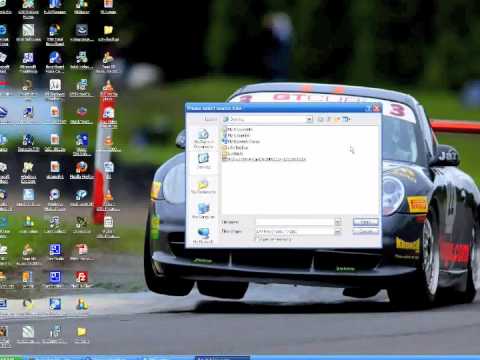Expand the File name history dropdown arrow
The width and height of the screenshot is (480, 360).
pos(338,222)
